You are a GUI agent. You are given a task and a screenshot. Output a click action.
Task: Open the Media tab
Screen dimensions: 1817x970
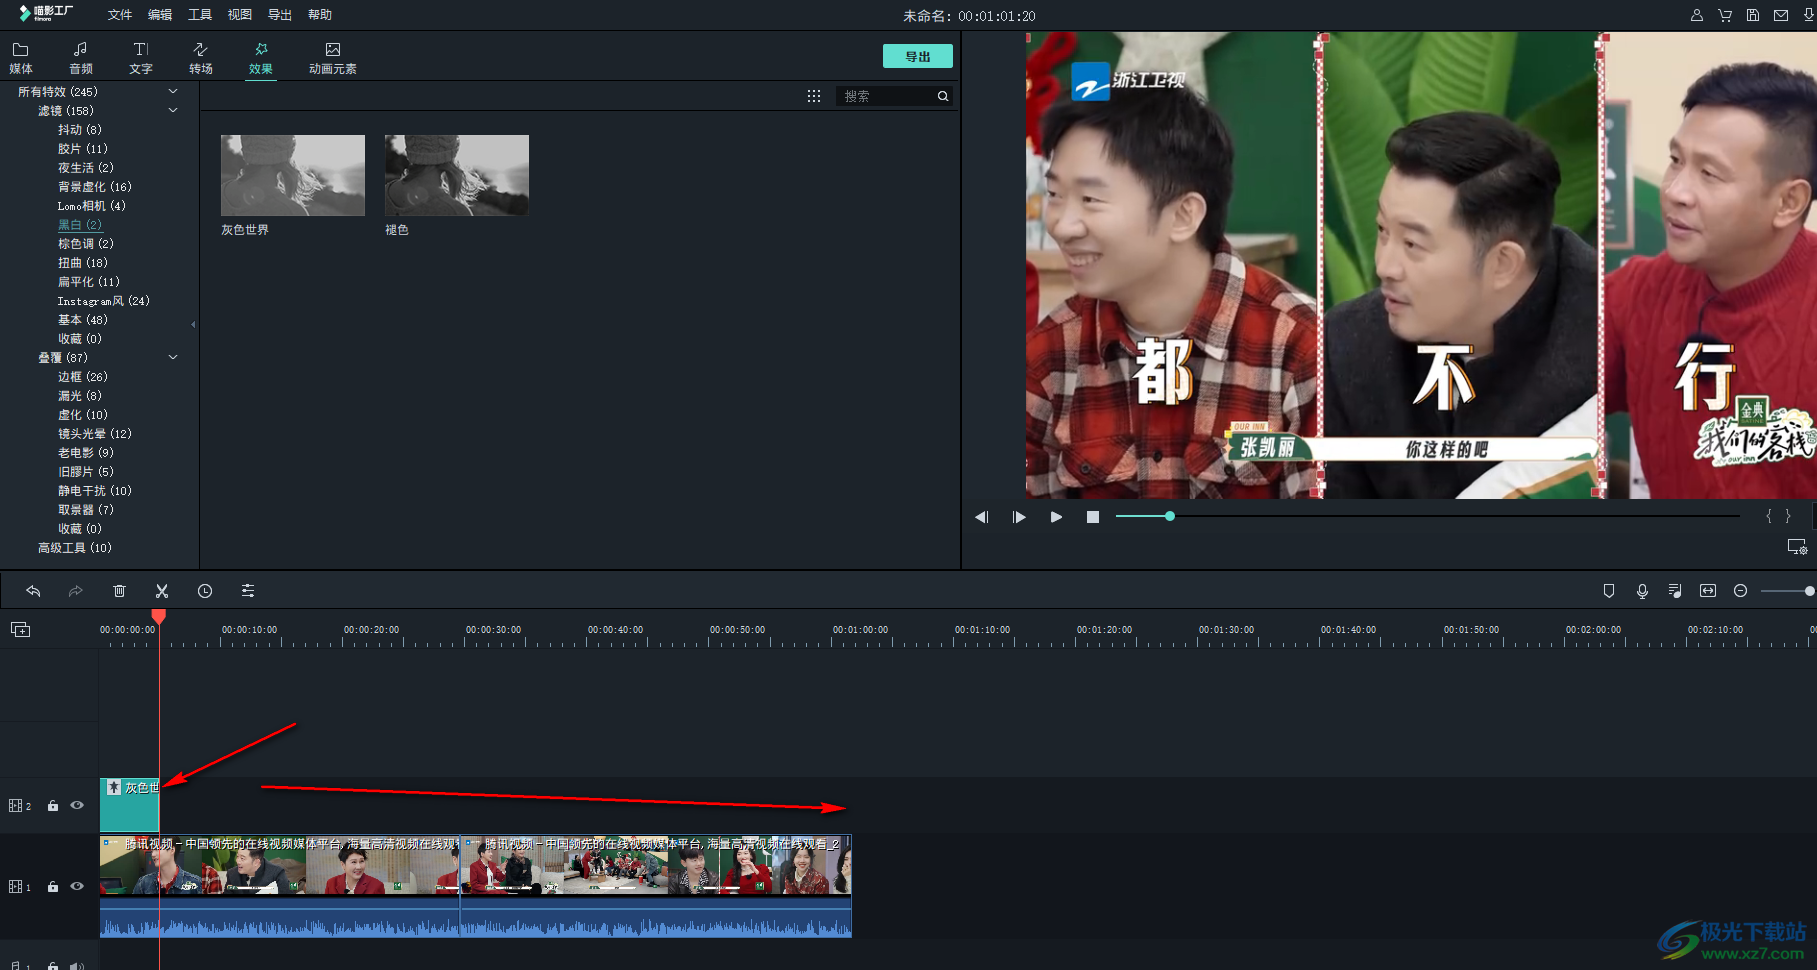click(x=21, y=58)
